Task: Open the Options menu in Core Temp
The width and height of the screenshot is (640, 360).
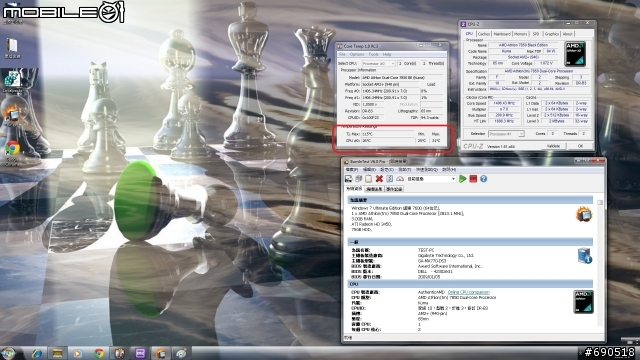Action: pos(357,54)
